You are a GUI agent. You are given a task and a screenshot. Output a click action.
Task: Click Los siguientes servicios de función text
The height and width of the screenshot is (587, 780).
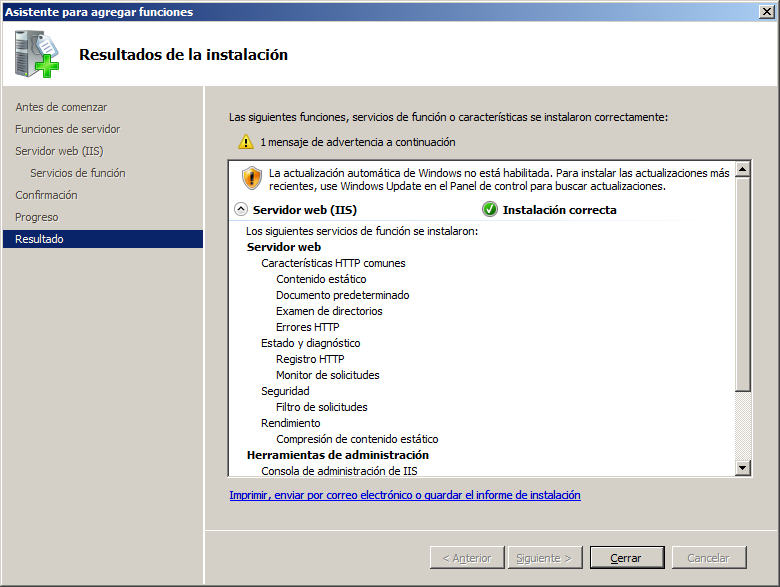(x=362, y=231)
